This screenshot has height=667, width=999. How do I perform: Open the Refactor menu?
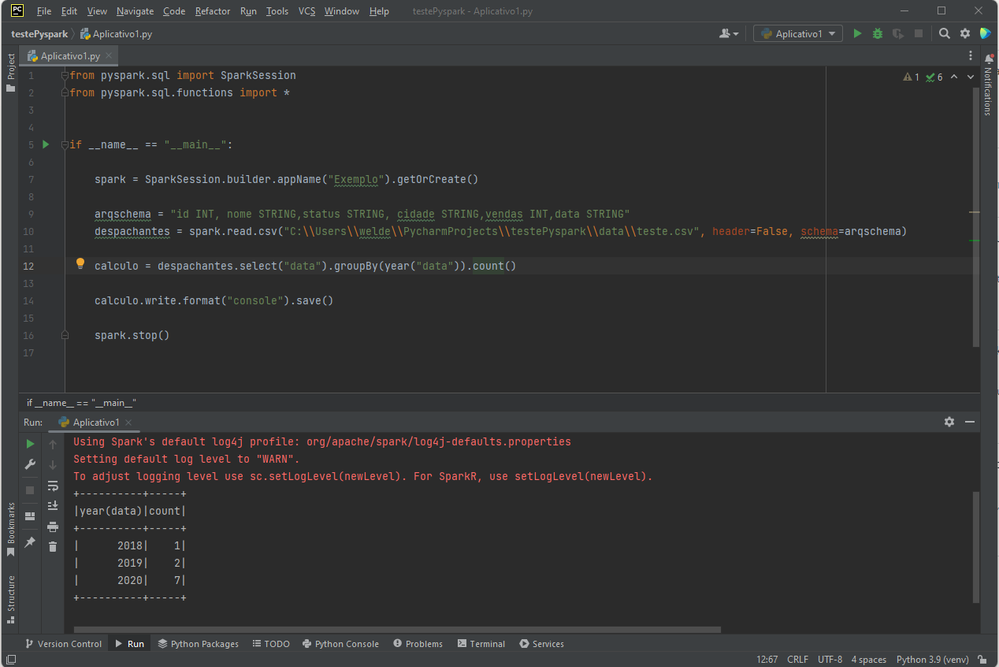(x=212, y=11)
